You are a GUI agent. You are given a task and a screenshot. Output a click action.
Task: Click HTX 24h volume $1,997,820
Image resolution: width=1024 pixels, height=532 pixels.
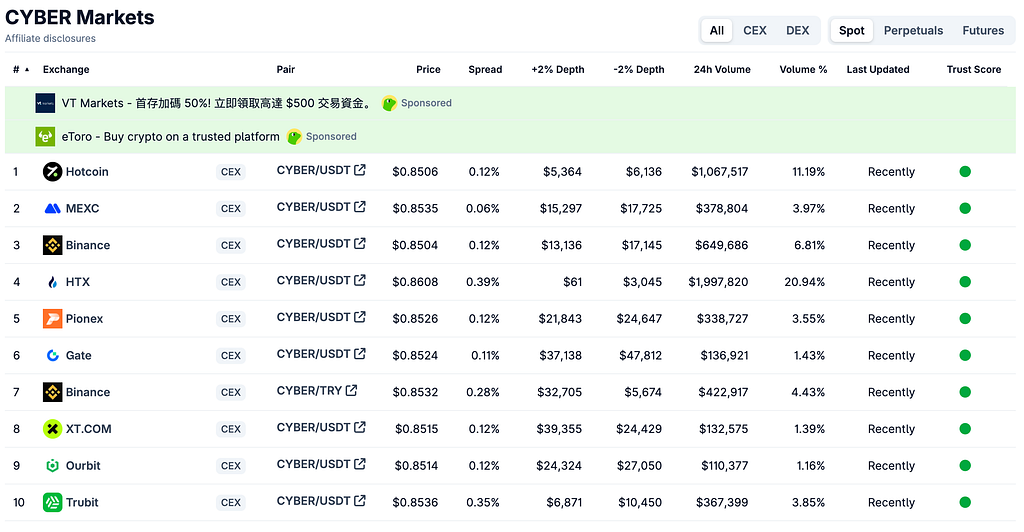click(x=718, y=282)
